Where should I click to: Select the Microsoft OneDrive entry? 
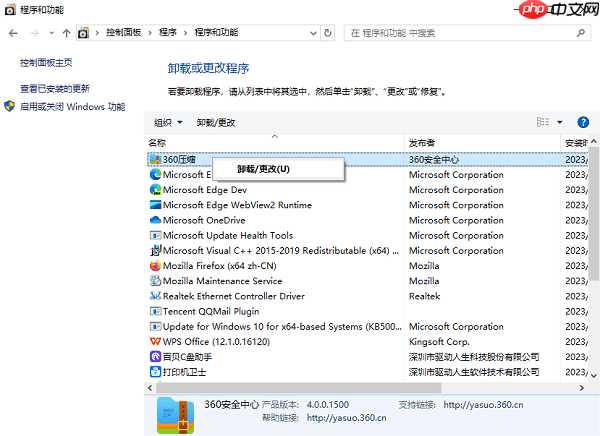367,220
